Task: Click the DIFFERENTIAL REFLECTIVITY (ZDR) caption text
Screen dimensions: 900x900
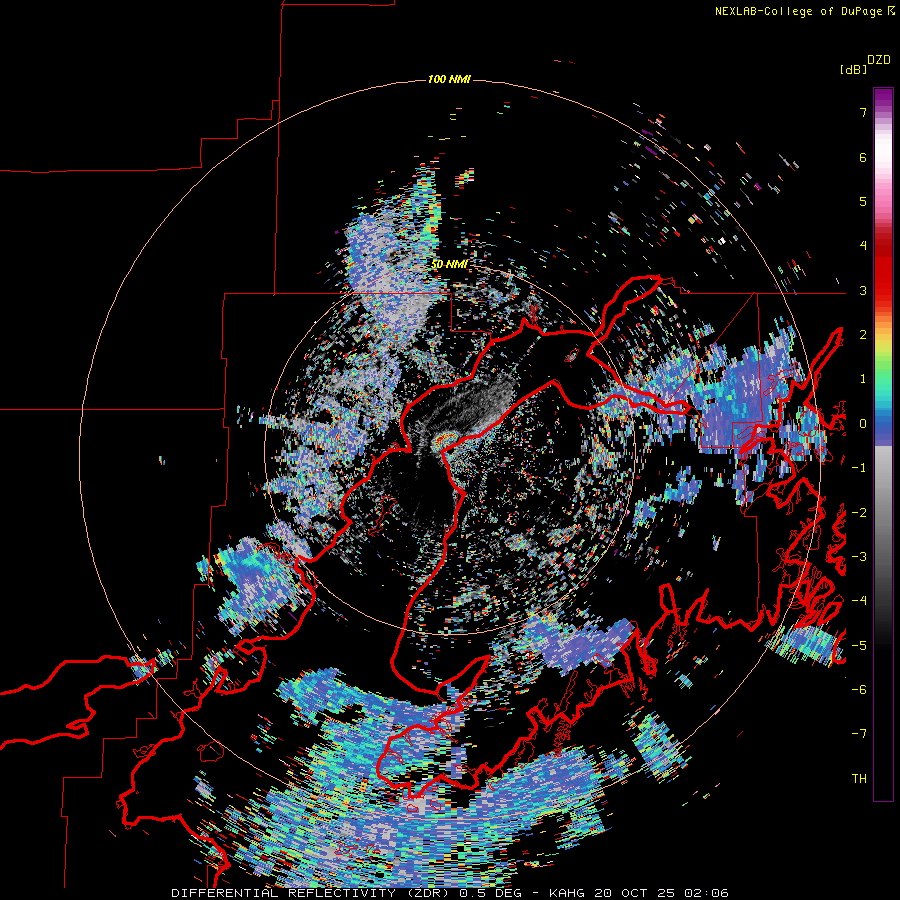Action: coord(312,893)
